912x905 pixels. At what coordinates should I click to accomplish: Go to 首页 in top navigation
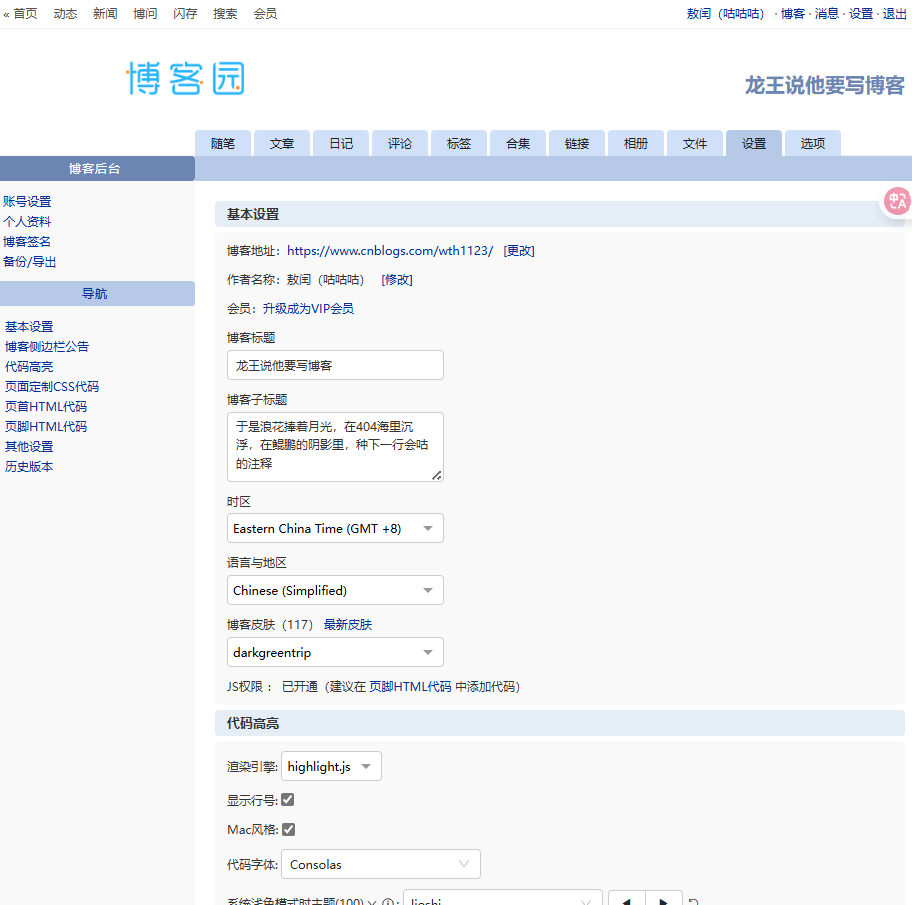tap(25, 13)
